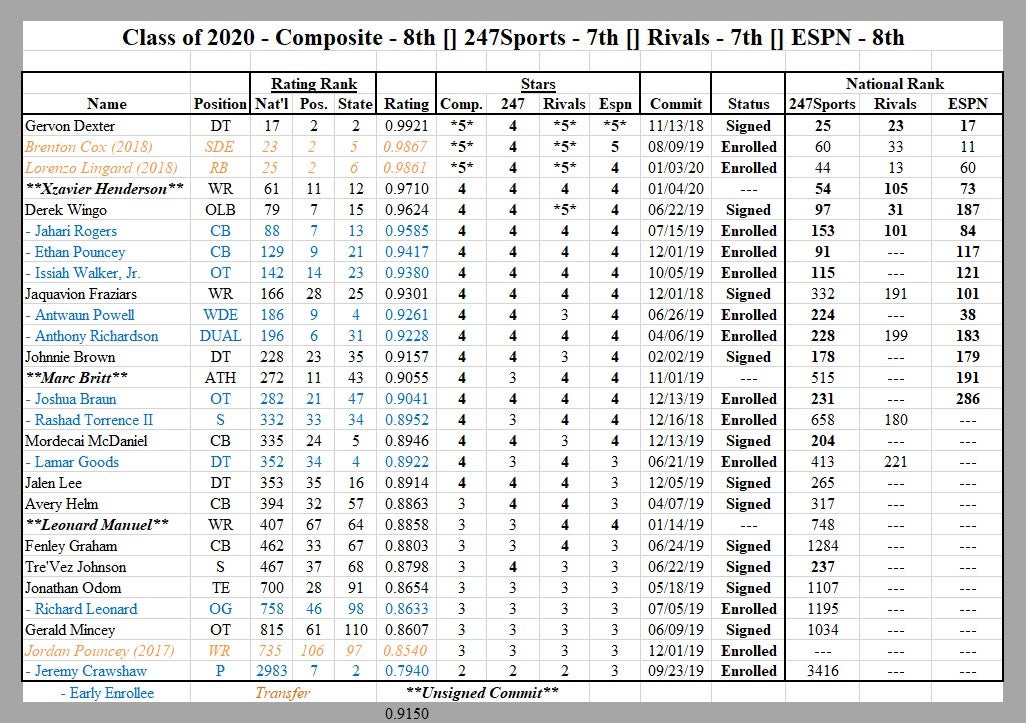Select the Class of 2020 title row
The image size is (1026, 723).
(513, 38)
